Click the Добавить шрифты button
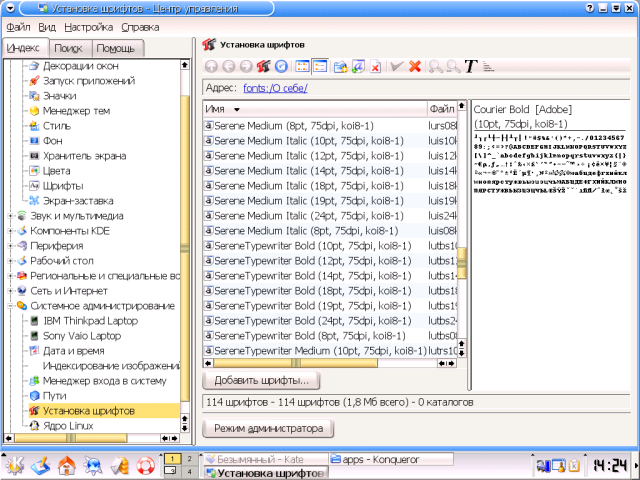Viewport: 640px width, 480px height. click(x=261, y=380)
